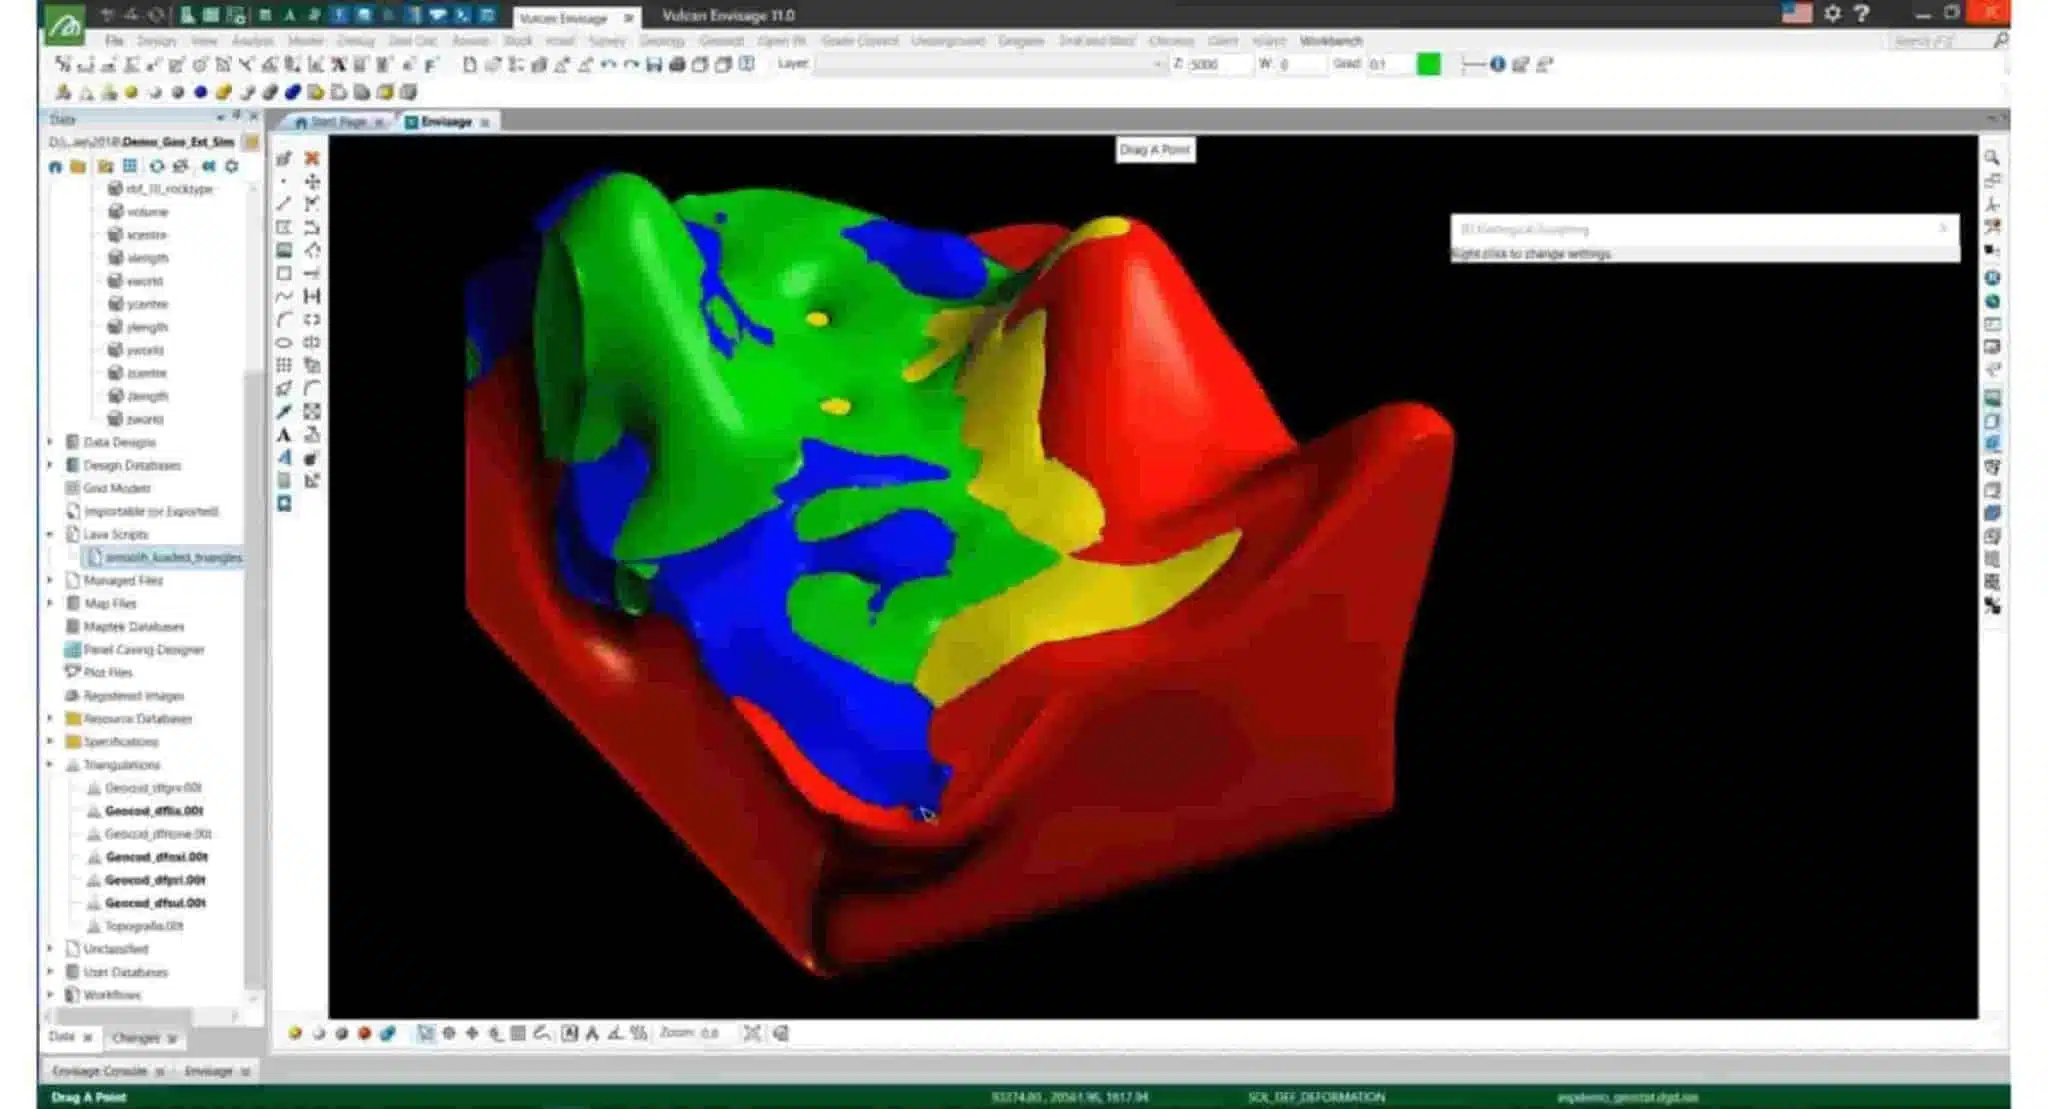Screen dimensions: 2048x1109
Task: Expand the Data Designs tree node
Action: [x=50, y=441]
